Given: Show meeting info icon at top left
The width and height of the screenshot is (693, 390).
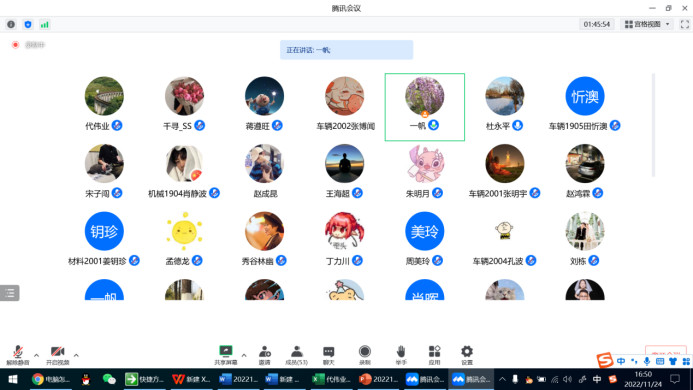Looking at the screenshot, I should 11,24.
